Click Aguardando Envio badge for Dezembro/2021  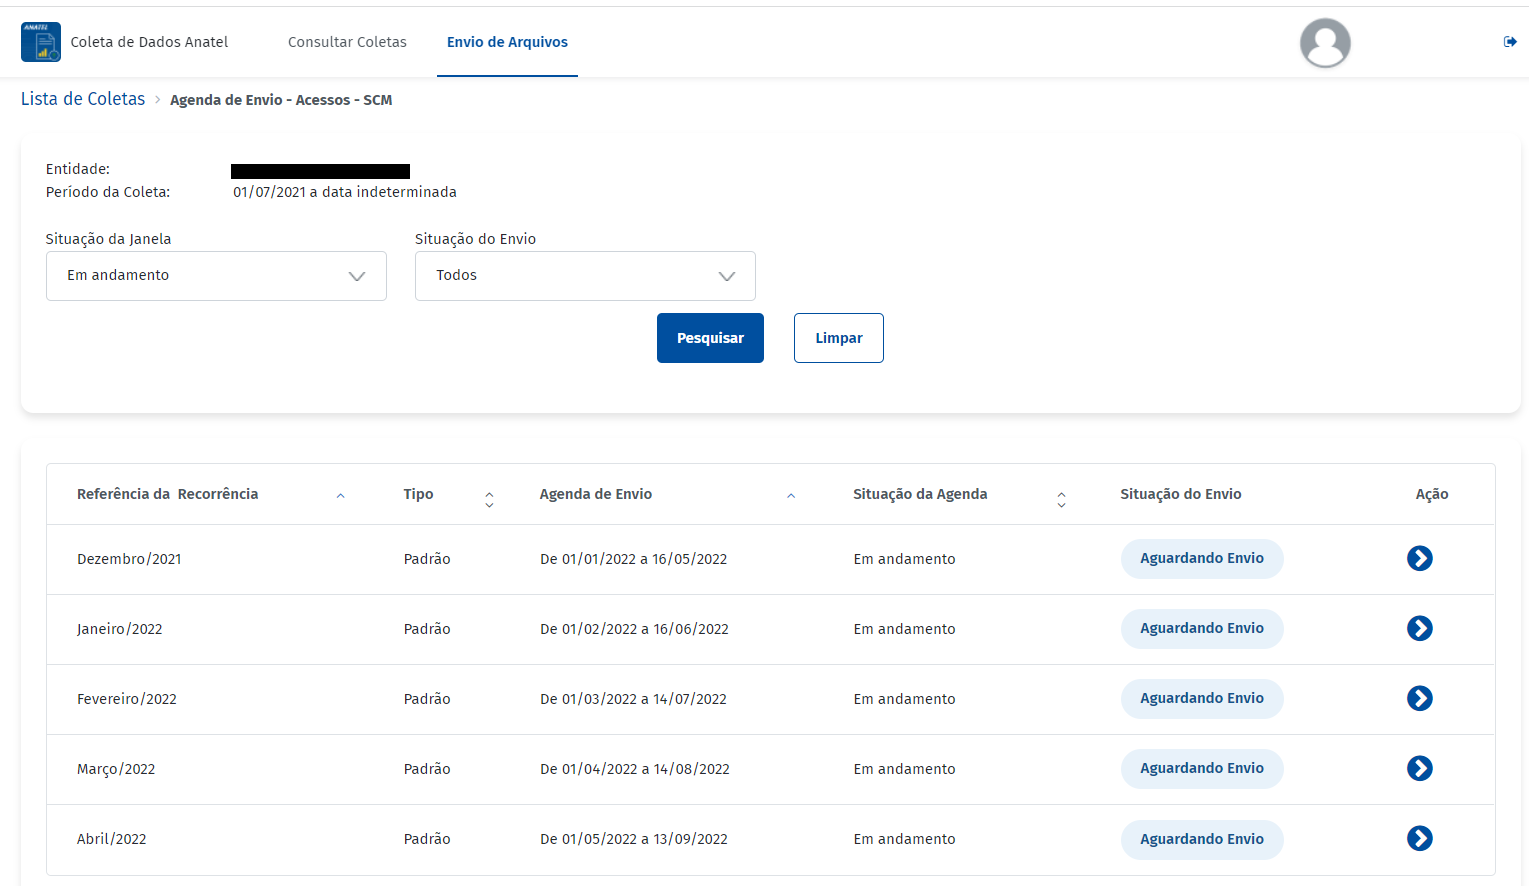click(x=1202, y=558)
